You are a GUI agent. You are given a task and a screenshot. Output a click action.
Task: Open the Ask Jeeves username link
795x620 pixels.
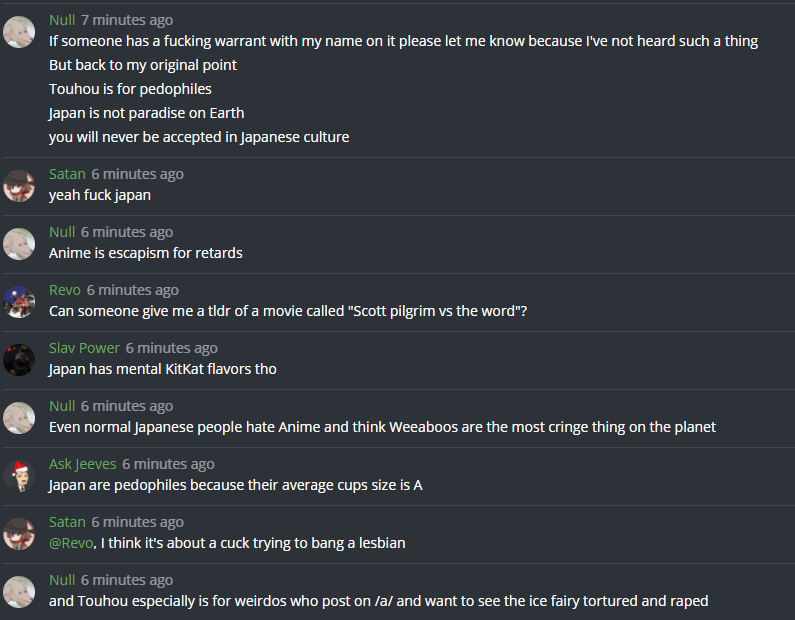82,464
